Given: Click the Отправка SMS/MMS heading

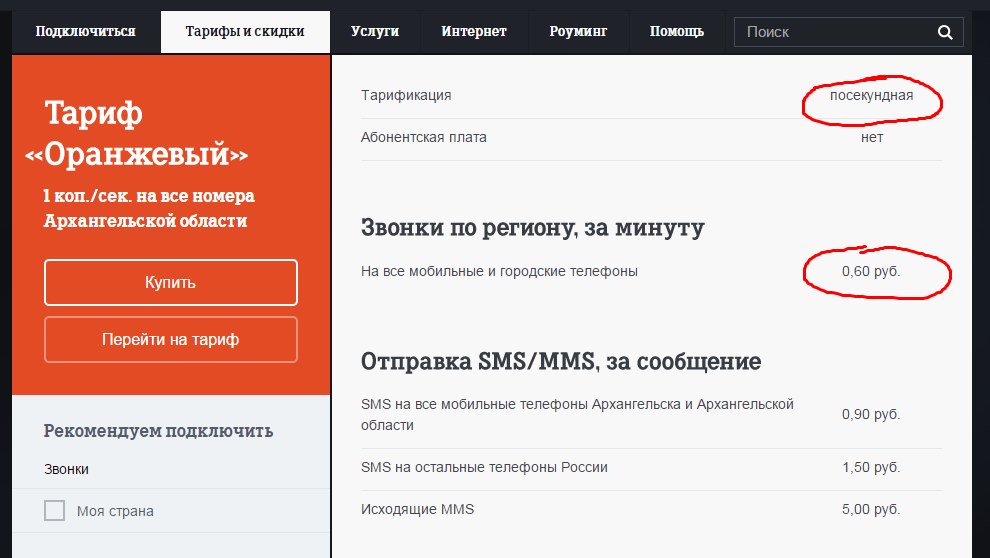Looking at the screenshot, I should click(561, 361).
